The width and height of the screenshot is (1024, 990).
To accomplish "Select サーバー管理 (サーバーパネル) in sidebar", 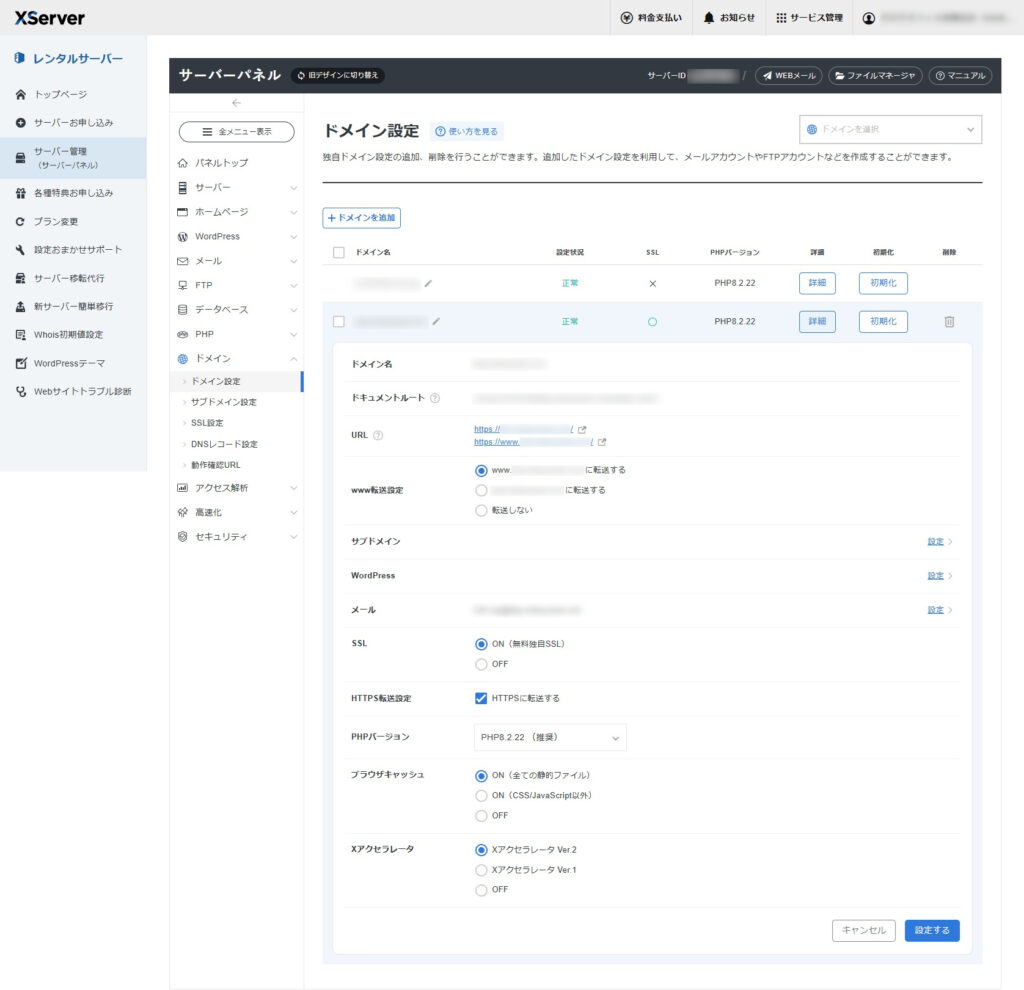I will click(73, 158).
